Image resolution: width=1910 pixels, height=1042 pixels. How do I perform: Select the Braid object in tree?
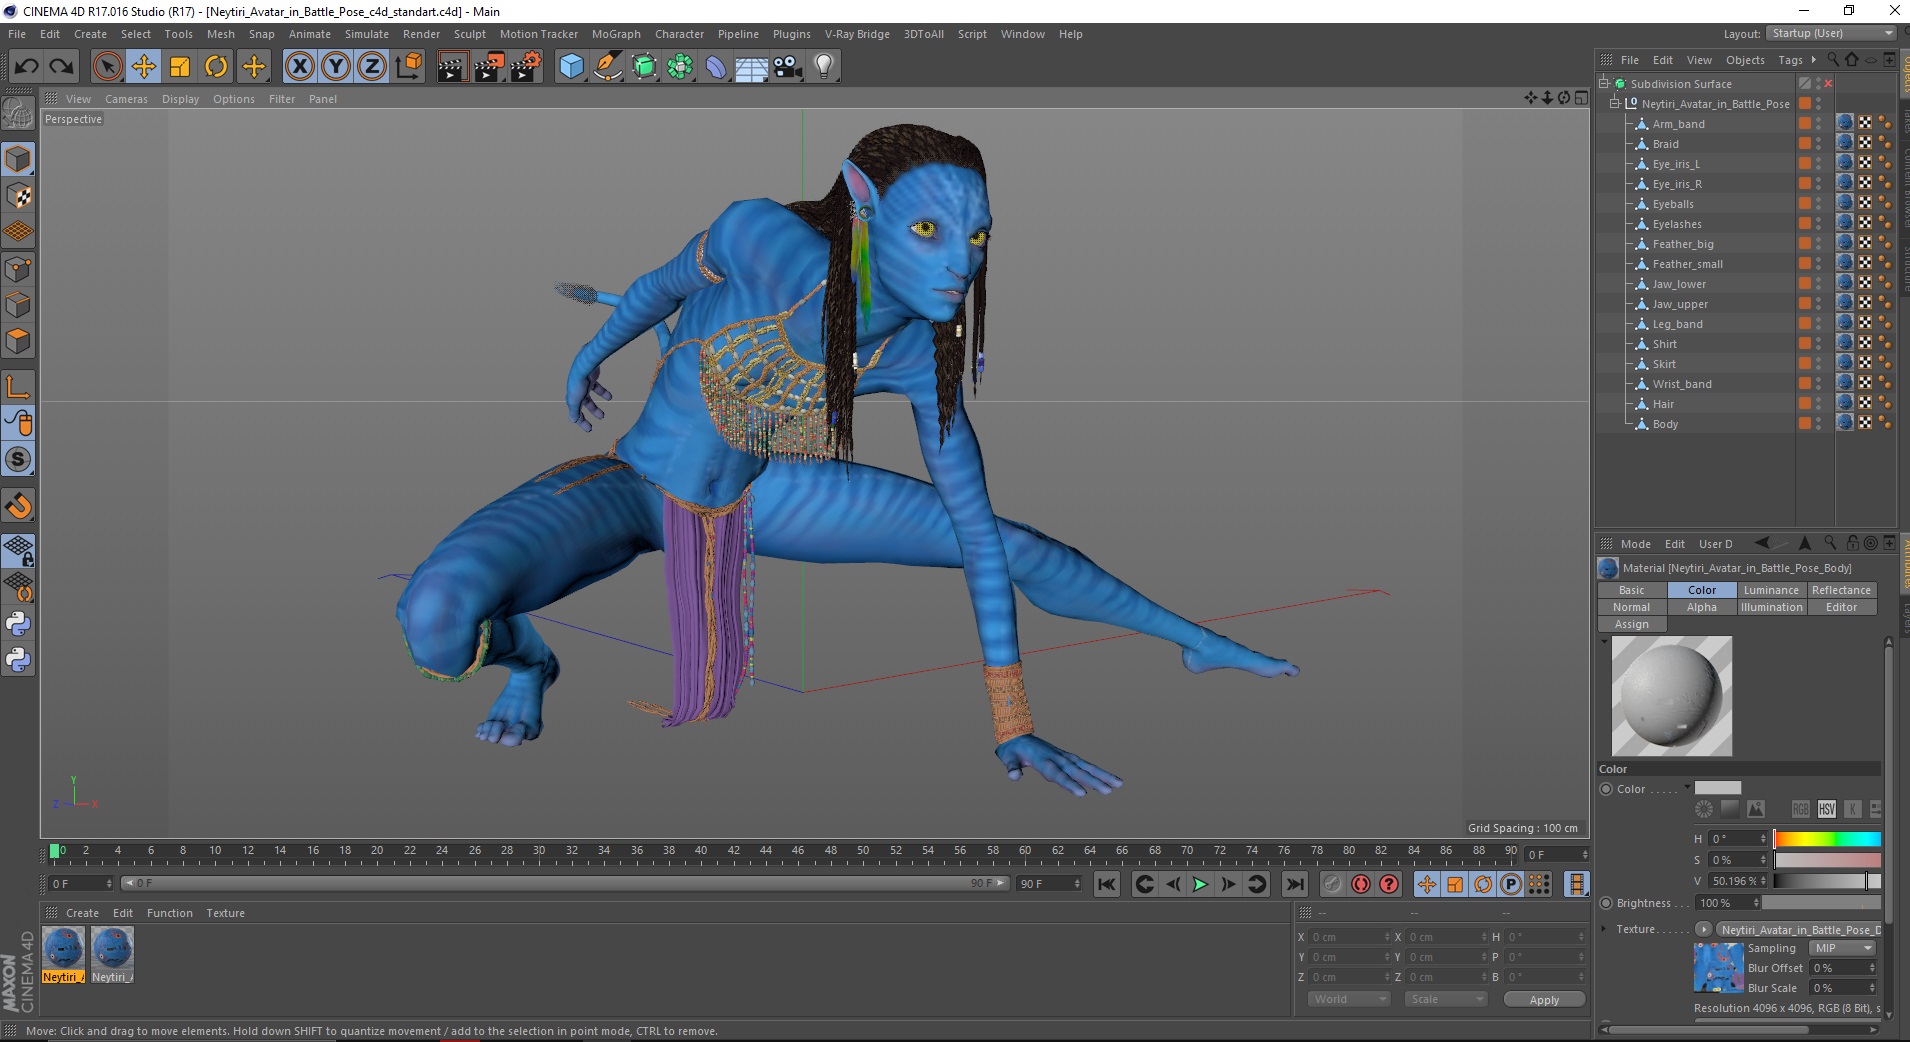coord(1665,144)
